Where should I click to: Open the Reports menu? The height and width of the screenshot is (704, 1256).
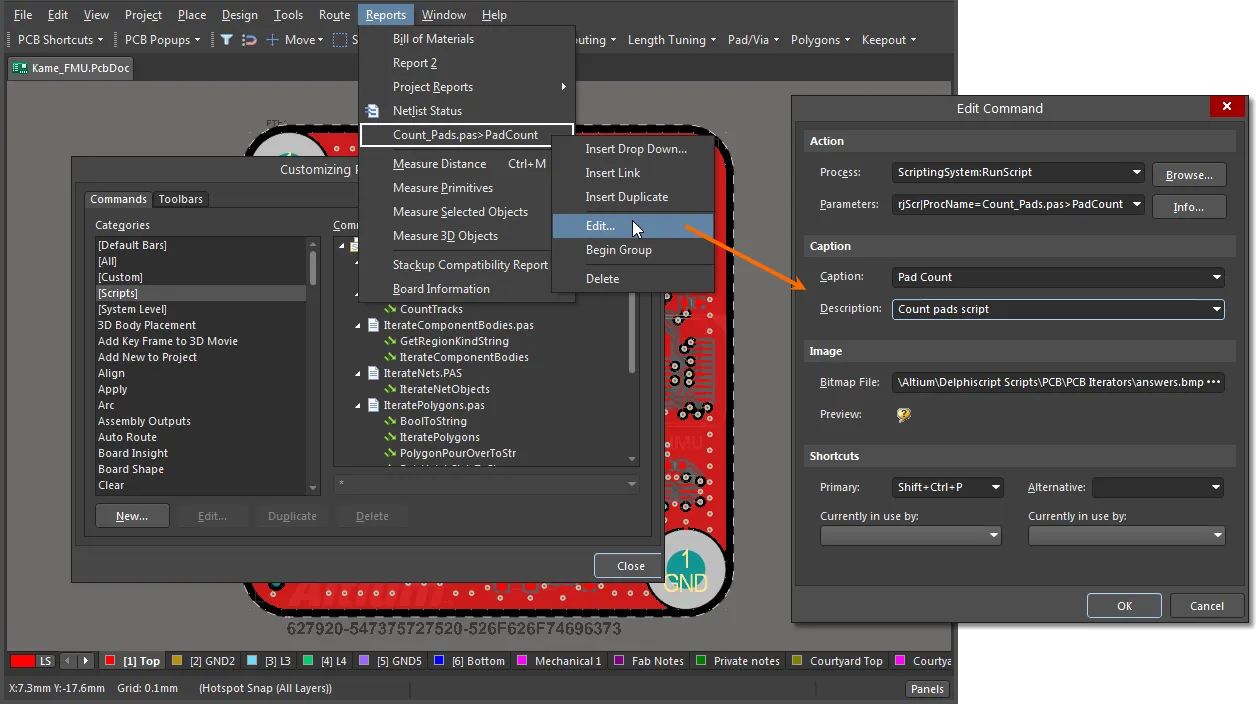(x=385, y=15)
